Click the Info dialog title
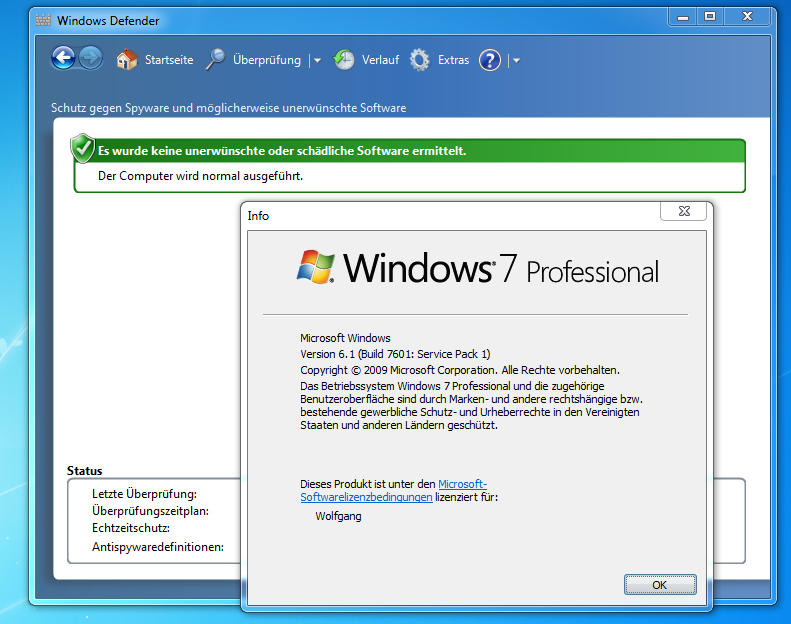791x624 pixels. 258,216
